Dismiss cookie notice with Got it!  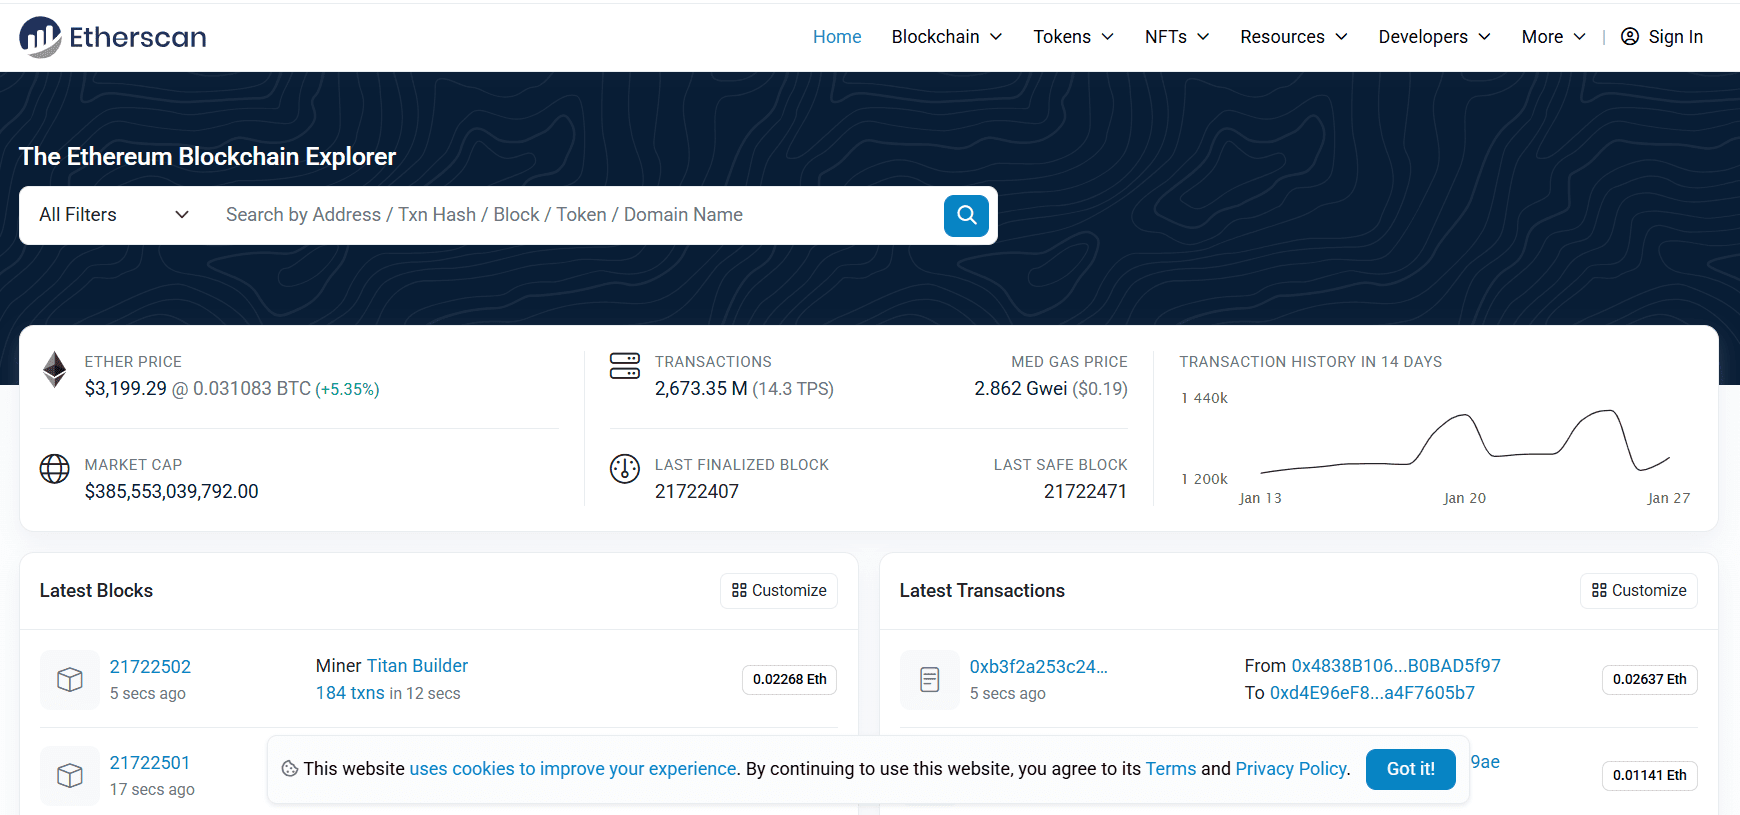click(x=1410, y=769)
